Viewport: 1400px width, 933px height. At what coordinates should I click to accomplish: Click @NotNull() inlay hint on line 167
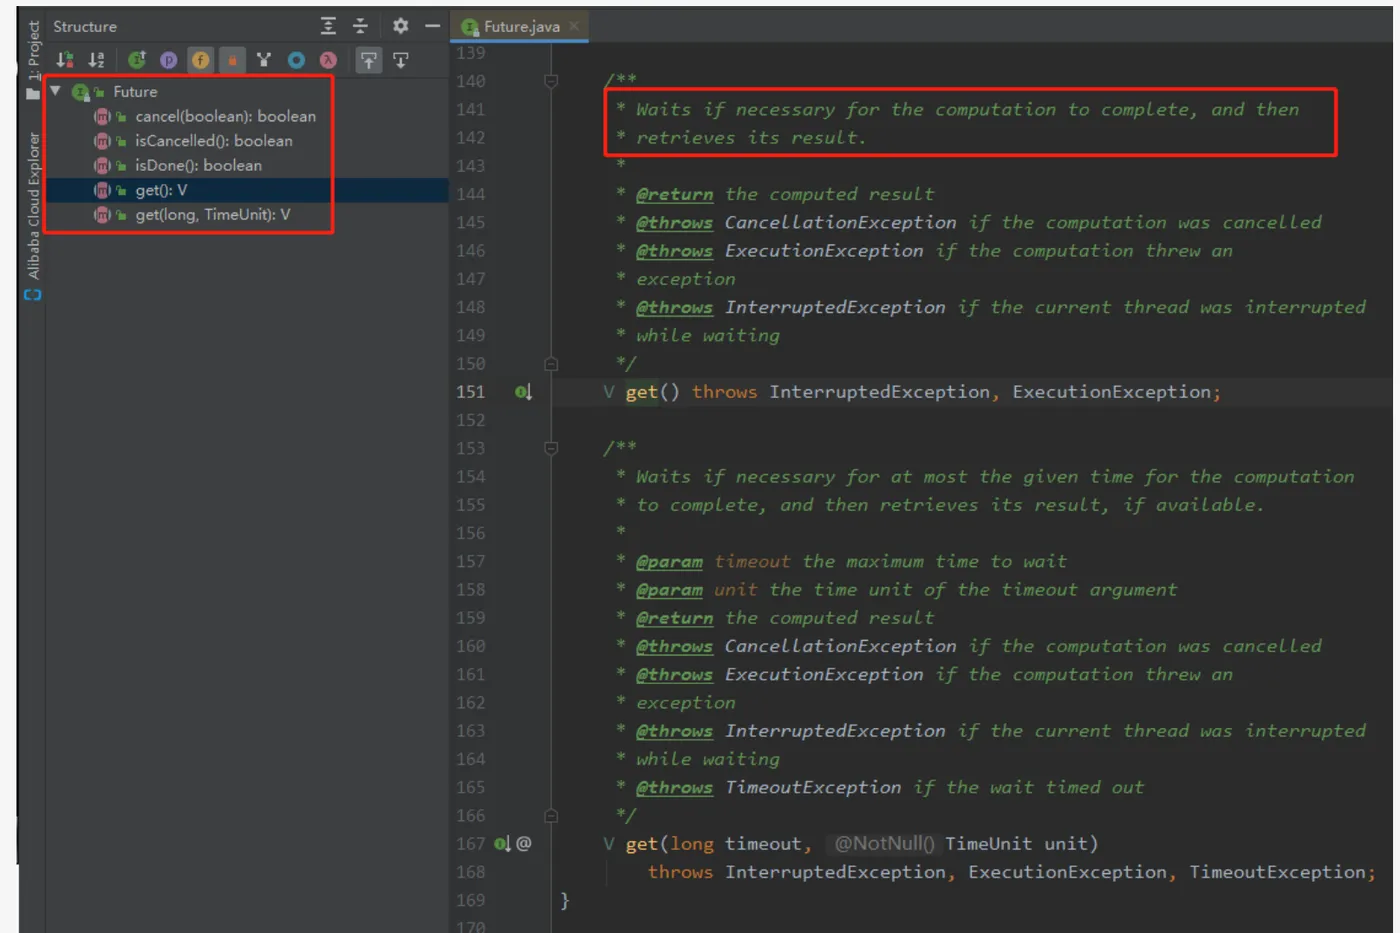884,844
